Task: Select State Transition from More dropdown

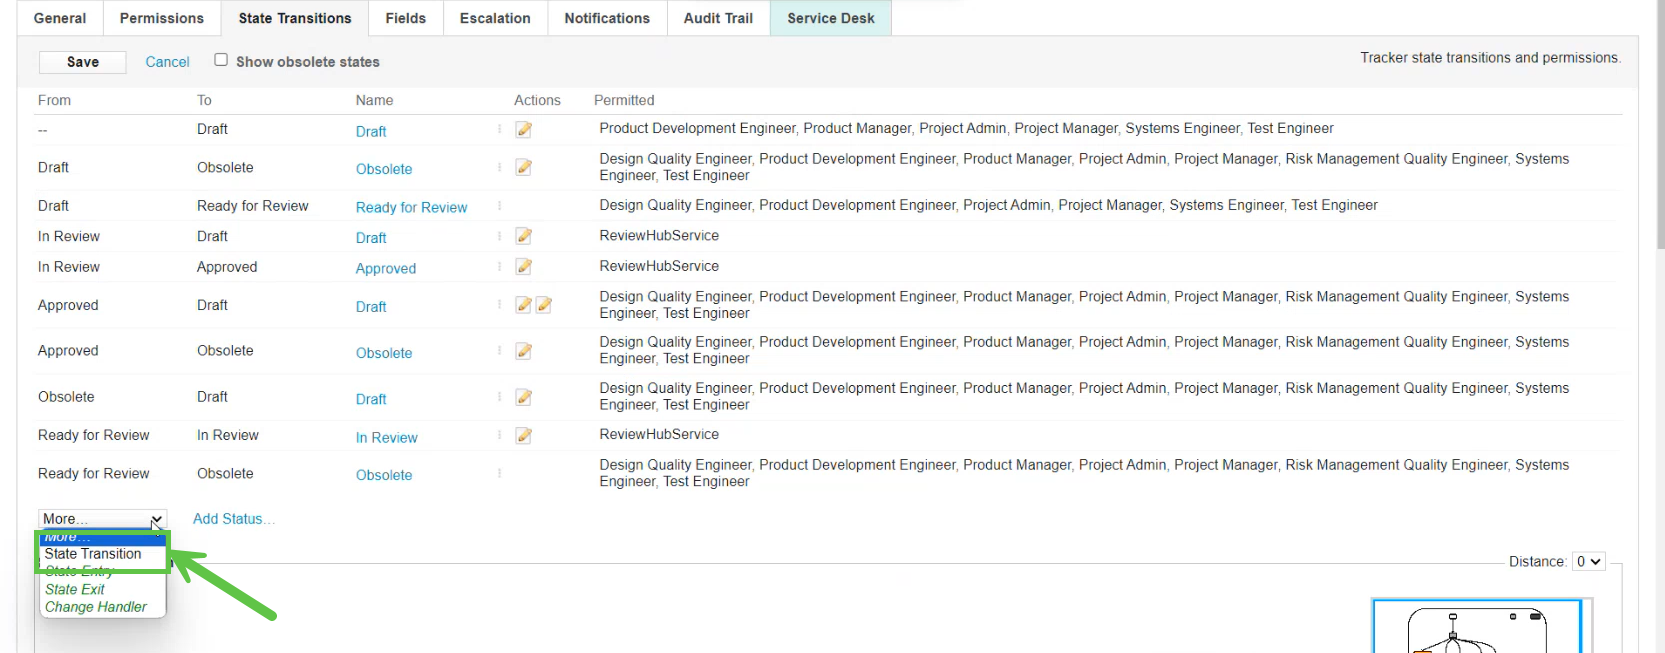Action: tap(93, 554)
